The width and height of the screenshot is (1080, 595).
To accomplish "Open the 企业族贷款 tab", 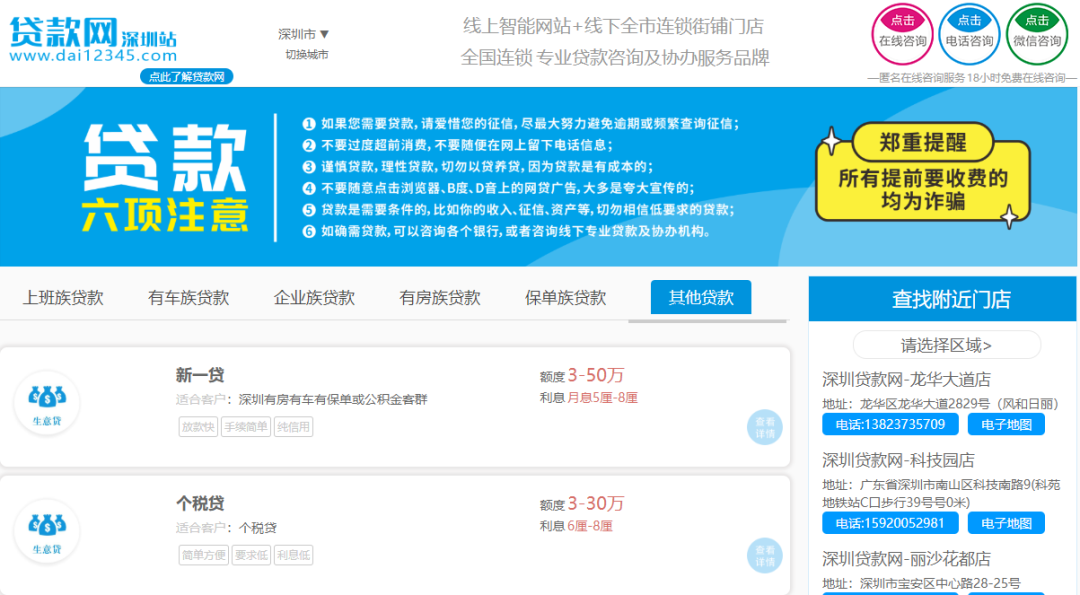I will 314,298.
